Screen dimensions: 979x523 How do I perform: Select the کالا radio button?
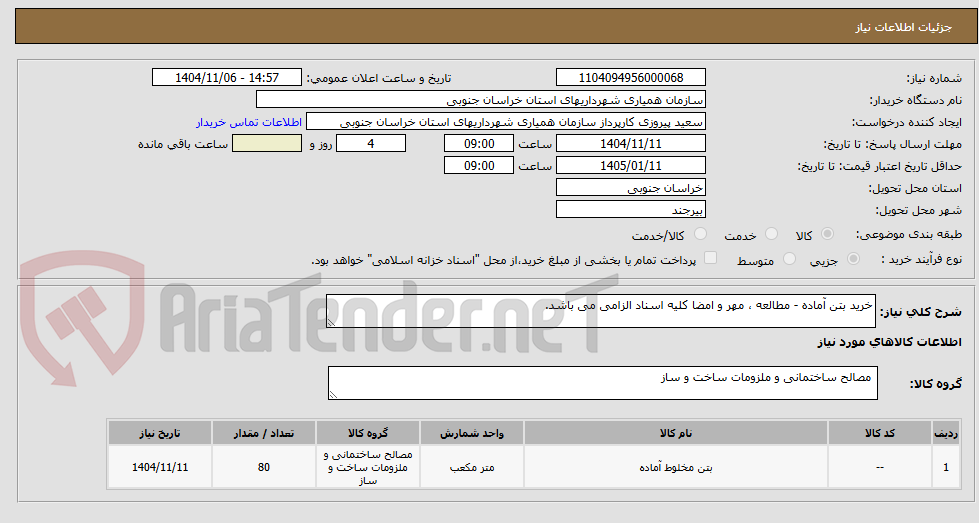click(827, 234)
